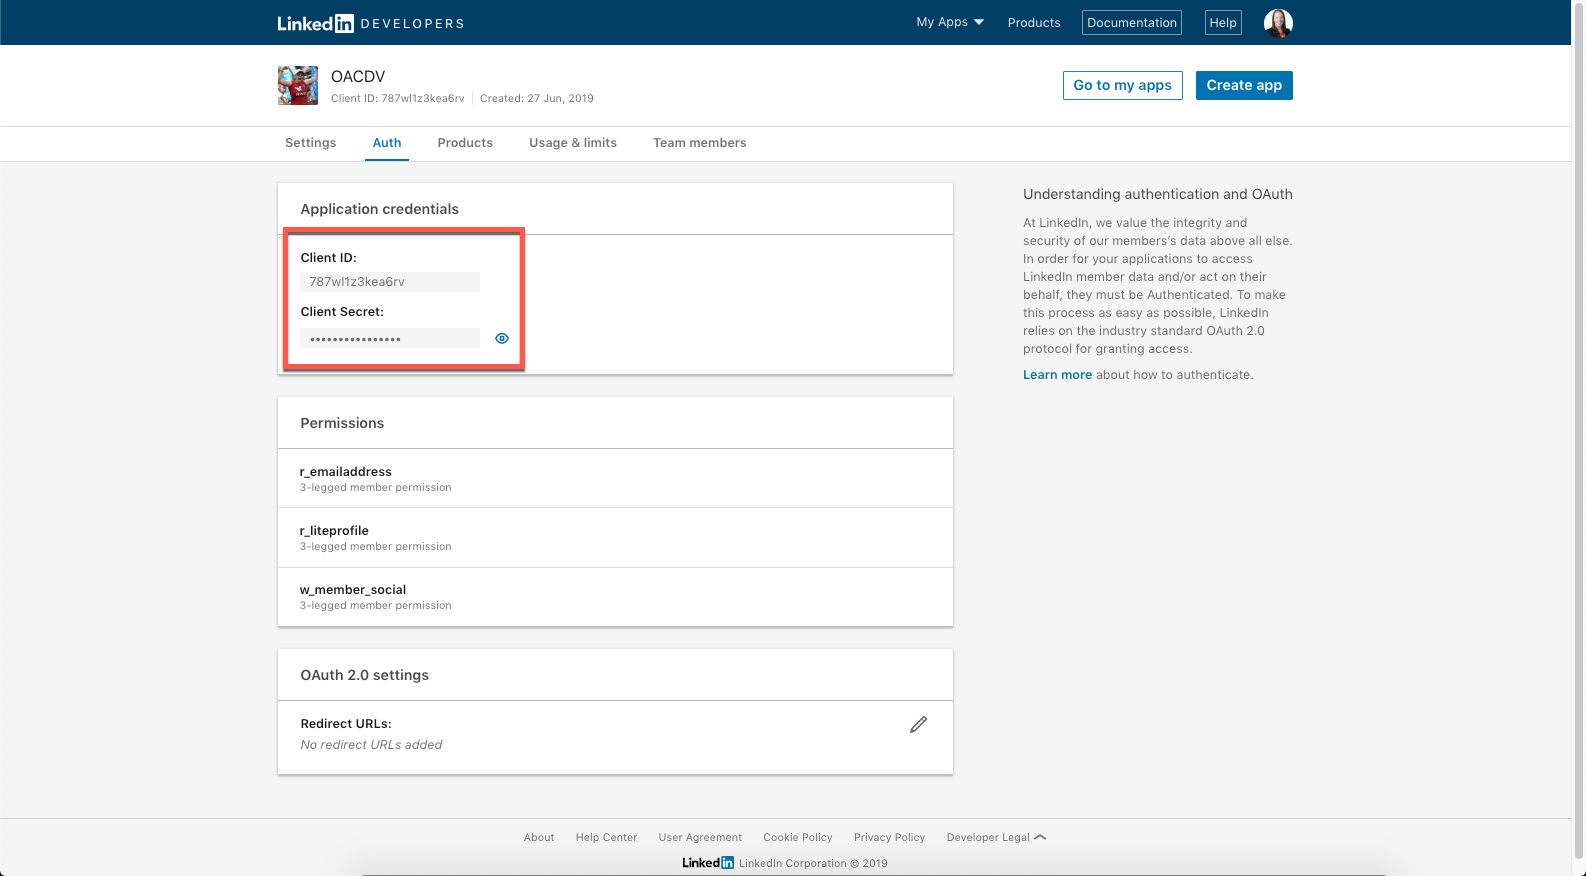Image resolution: width=1586 pixels, height=876 pixels.
Task: Click the masked Client Secret field
Action: (390, 339)
